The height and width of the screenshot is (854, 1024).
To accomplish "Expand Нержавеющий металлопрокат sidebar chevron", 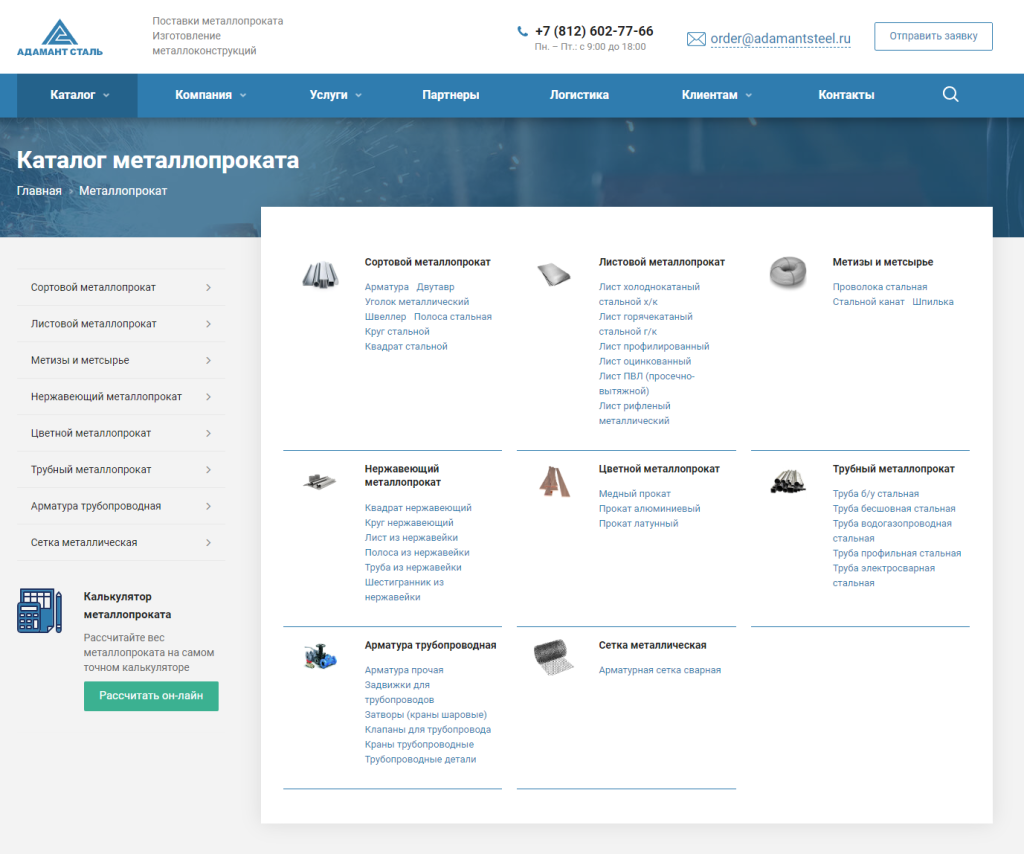I will click(x=208, y=397).
